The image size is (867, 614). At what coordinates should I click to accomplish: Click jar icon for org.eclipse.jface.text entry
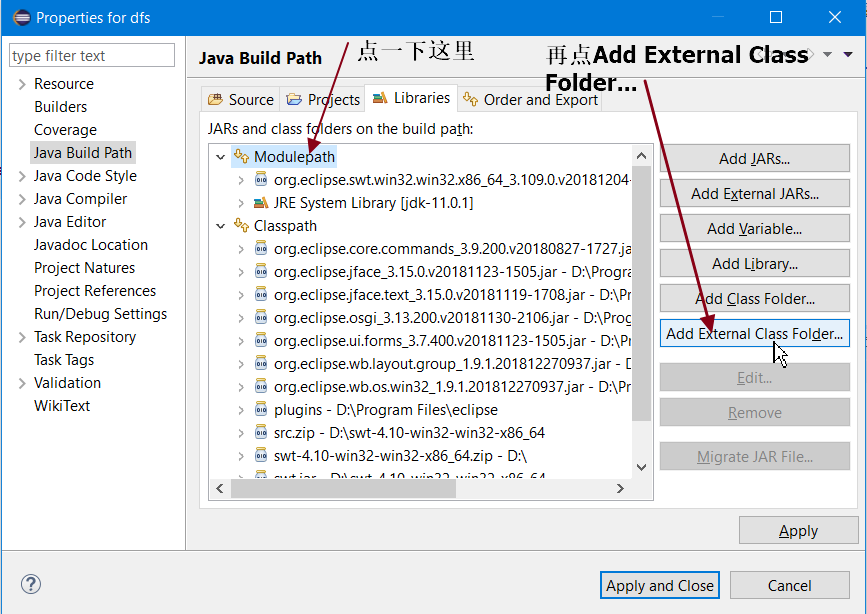pyautogui.click(x=261, y=295)
